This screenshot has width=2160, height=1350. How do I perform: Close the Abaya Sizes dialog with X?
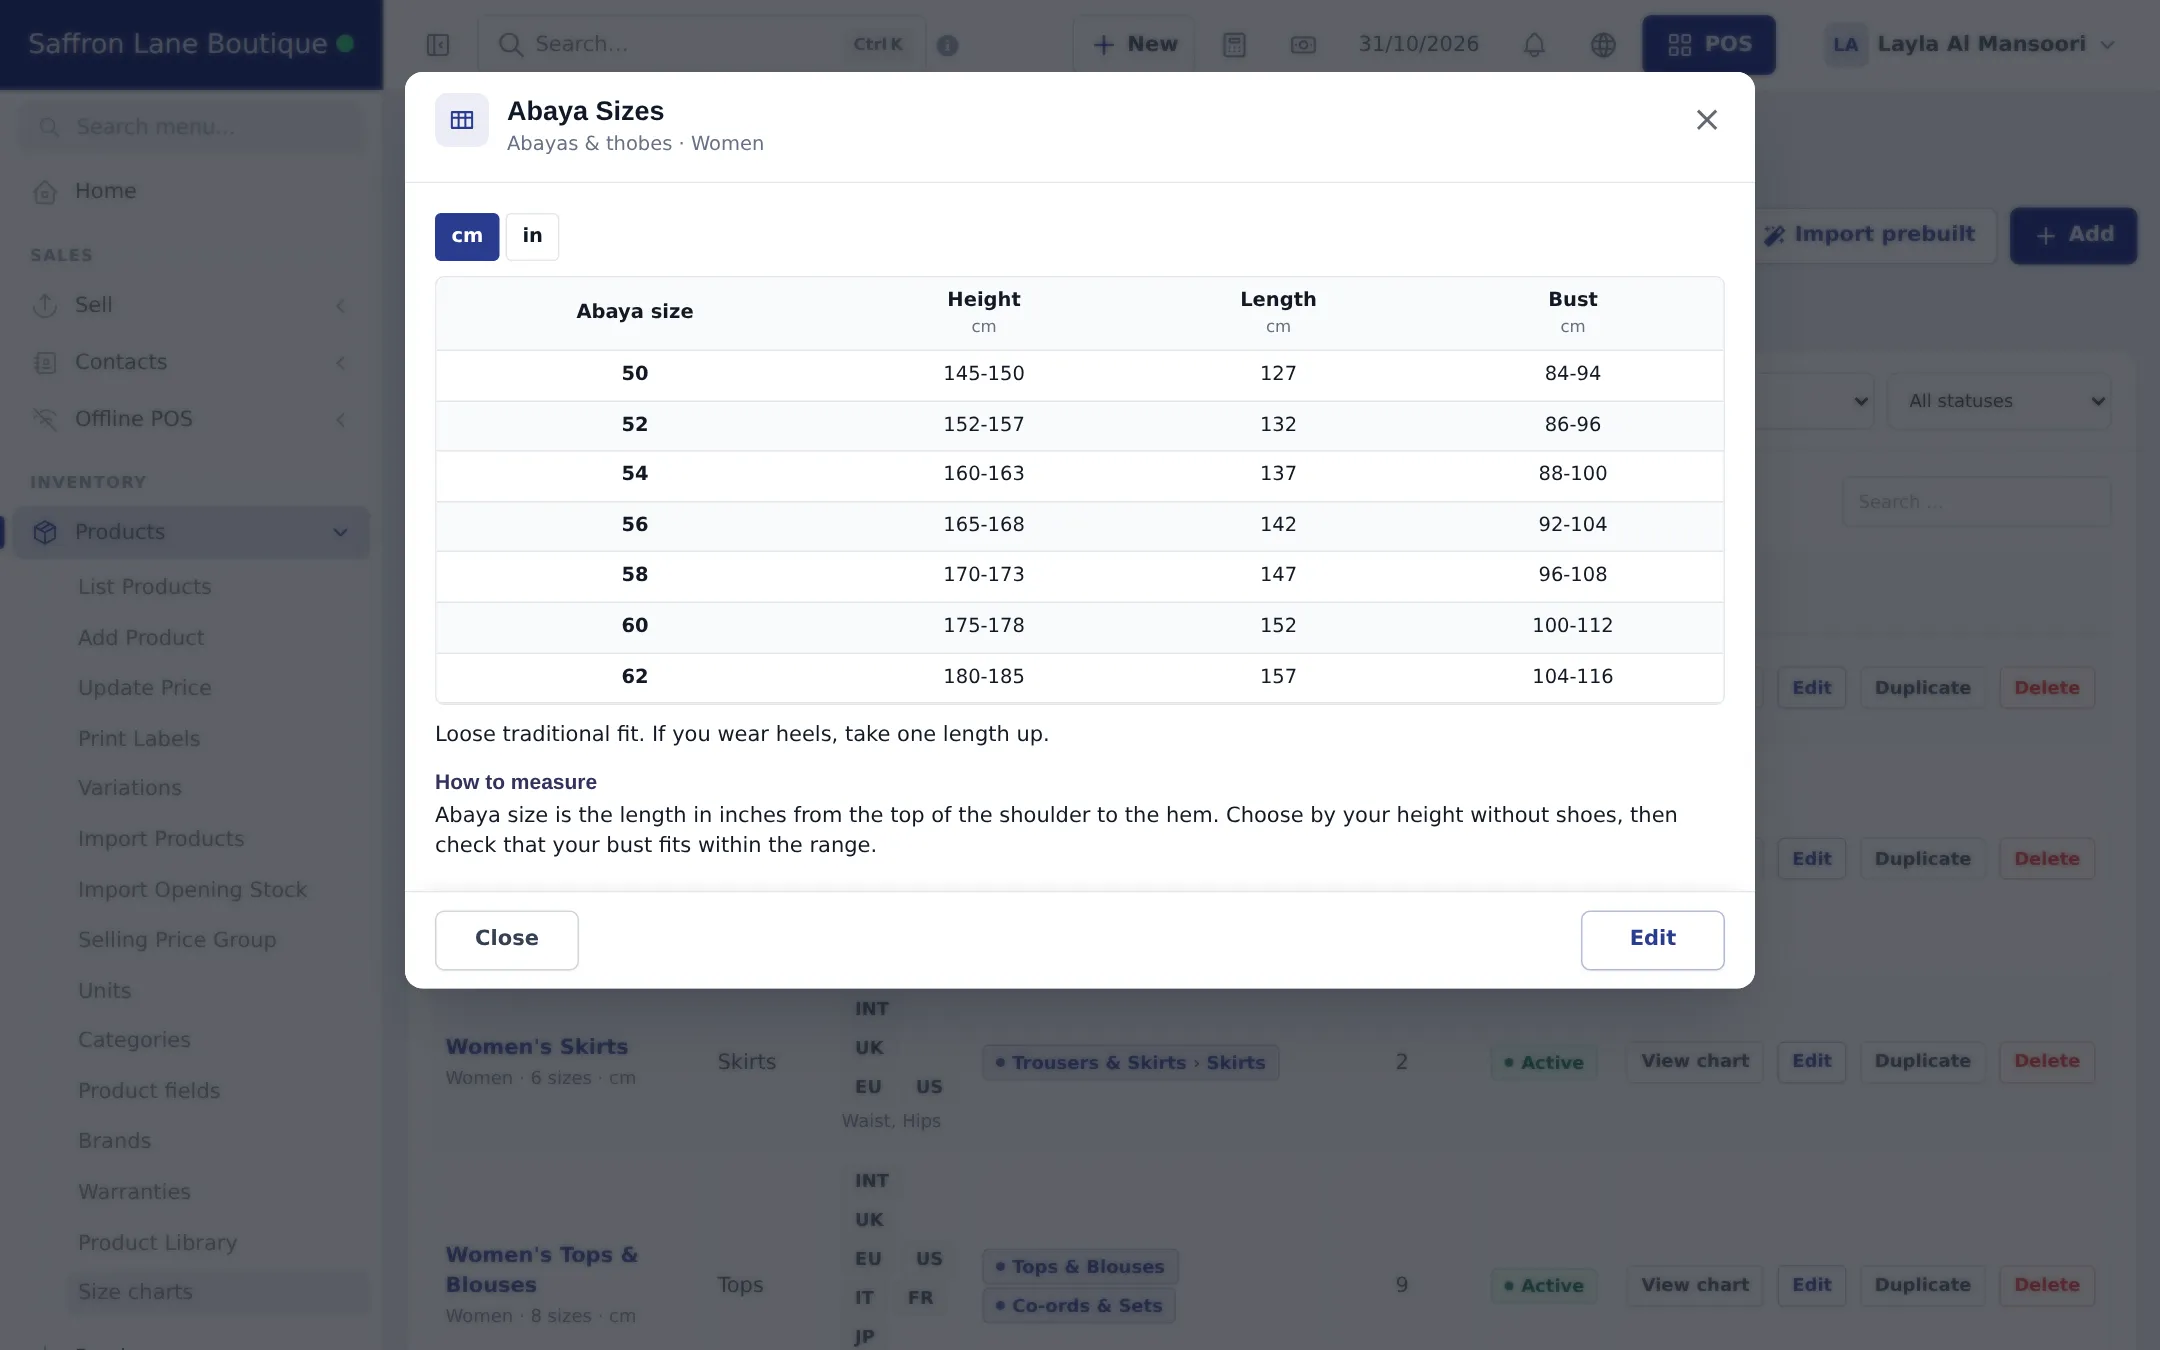tap(1706, 120)
